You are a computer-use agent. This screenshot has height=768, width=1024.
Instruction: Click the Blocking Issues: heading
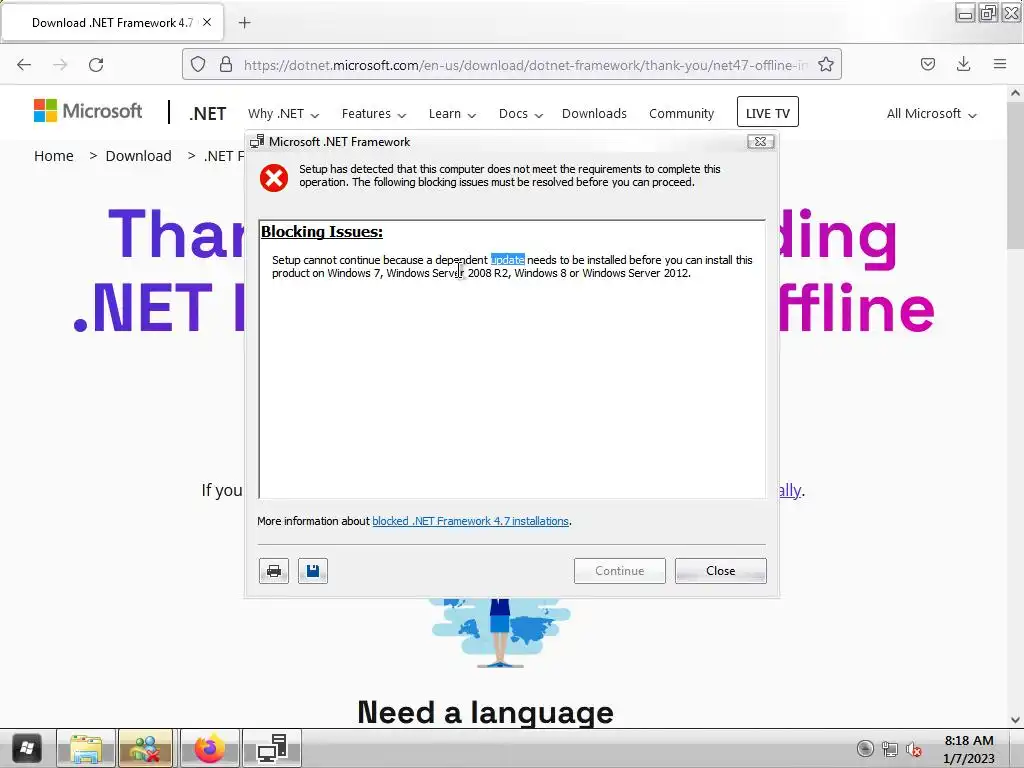click(321, 232)
